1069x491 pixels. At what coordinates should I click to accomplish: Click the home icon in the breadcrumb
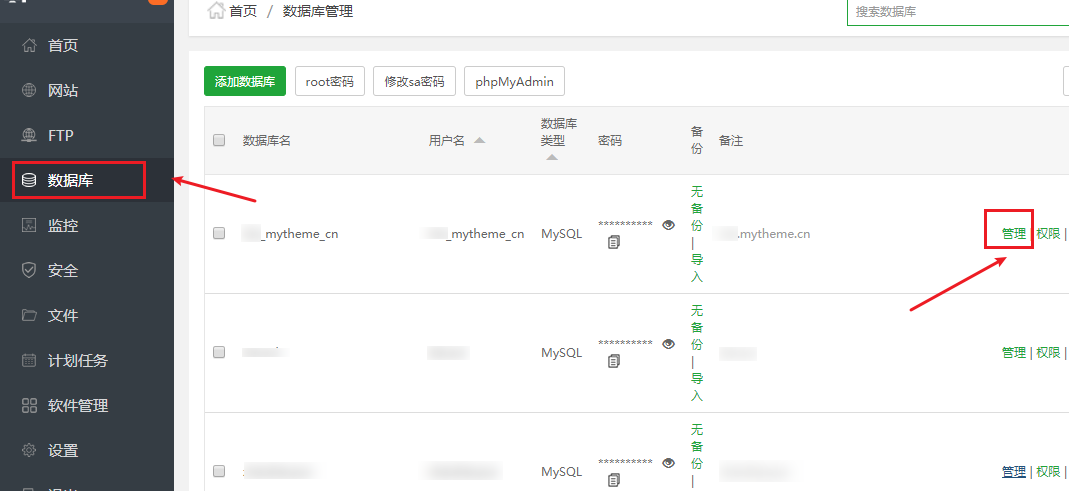(x=215, y=11)
